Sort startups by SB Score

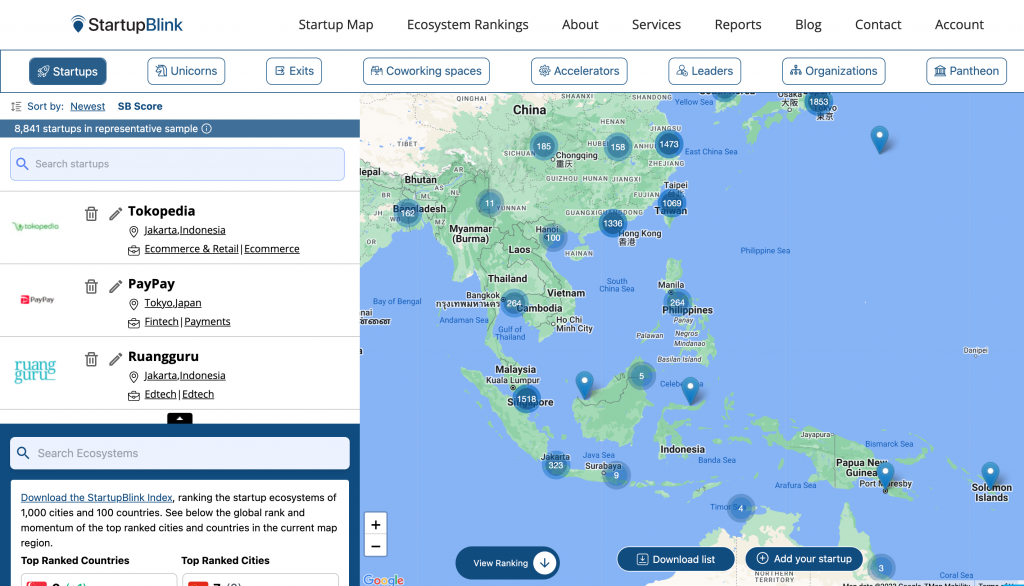point(140,106)
